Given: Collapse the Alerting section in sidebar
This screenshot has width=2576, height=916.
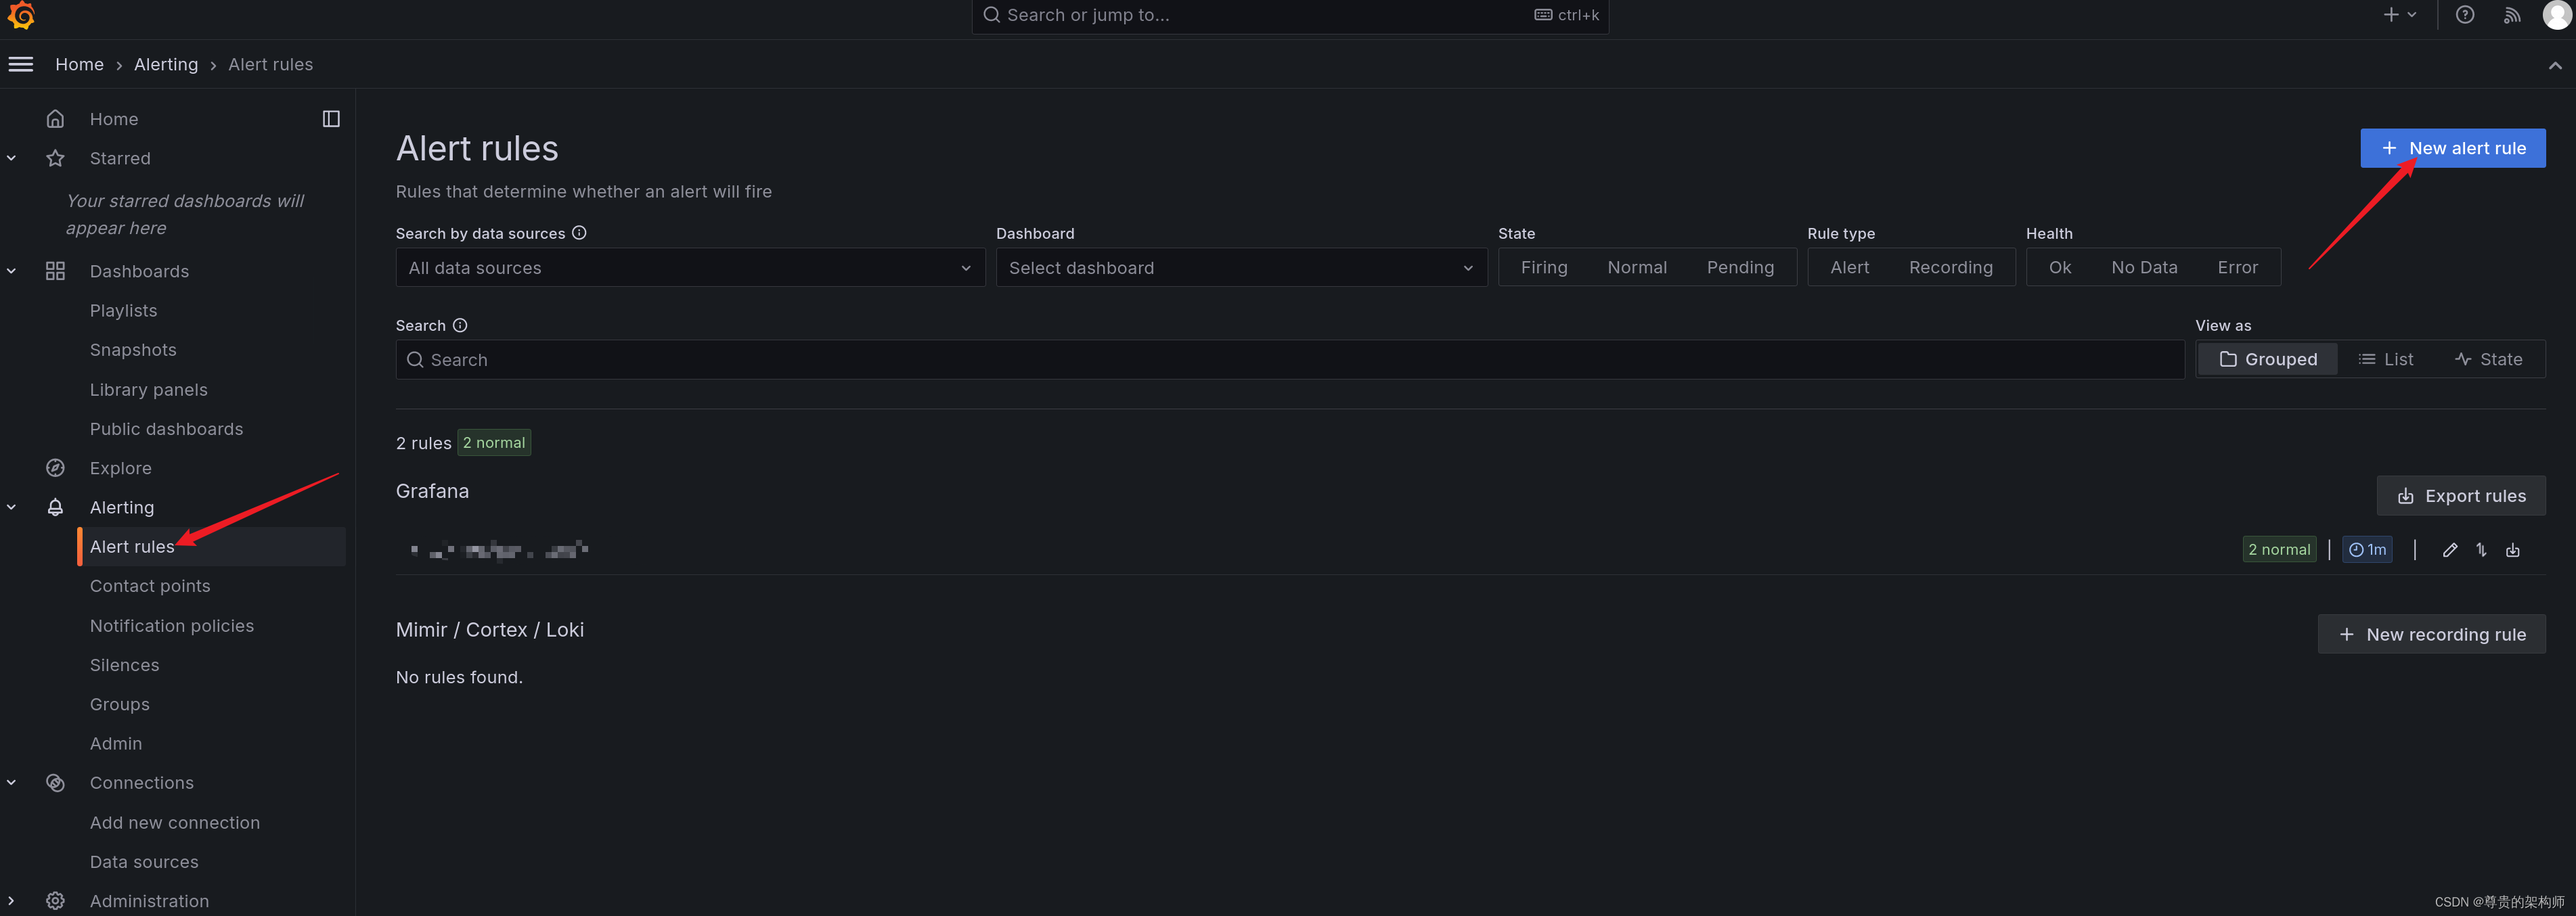Looking at the screenshot, I should point(11,507).
